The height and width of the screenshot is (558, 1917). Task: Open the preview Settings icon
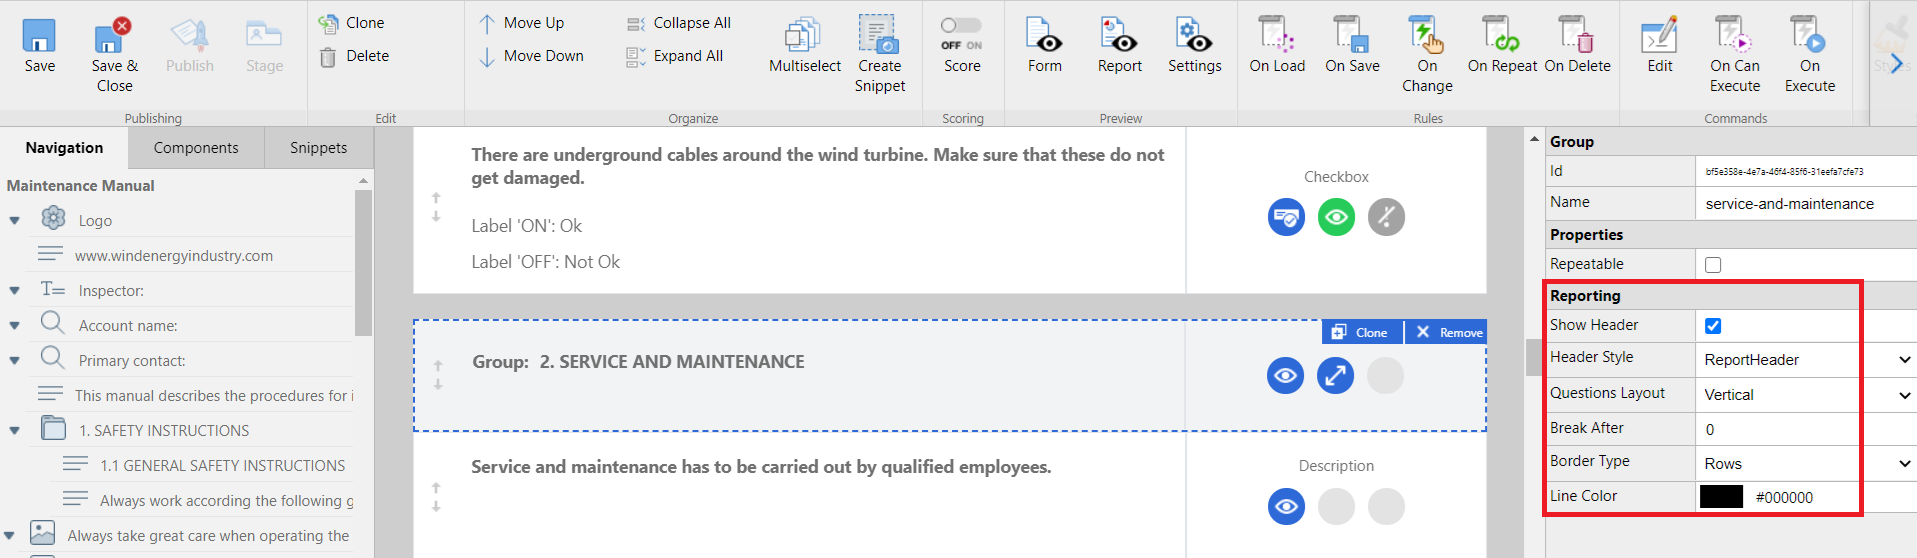coord(1194,38)
